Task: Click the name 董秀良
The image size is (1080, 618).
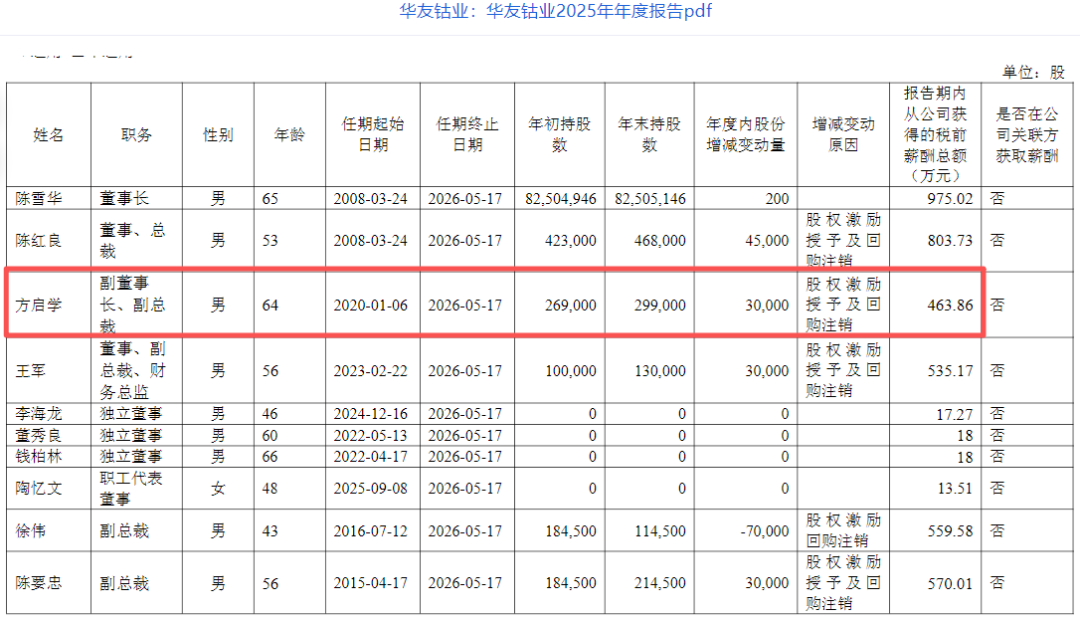Action: point(39,435)
